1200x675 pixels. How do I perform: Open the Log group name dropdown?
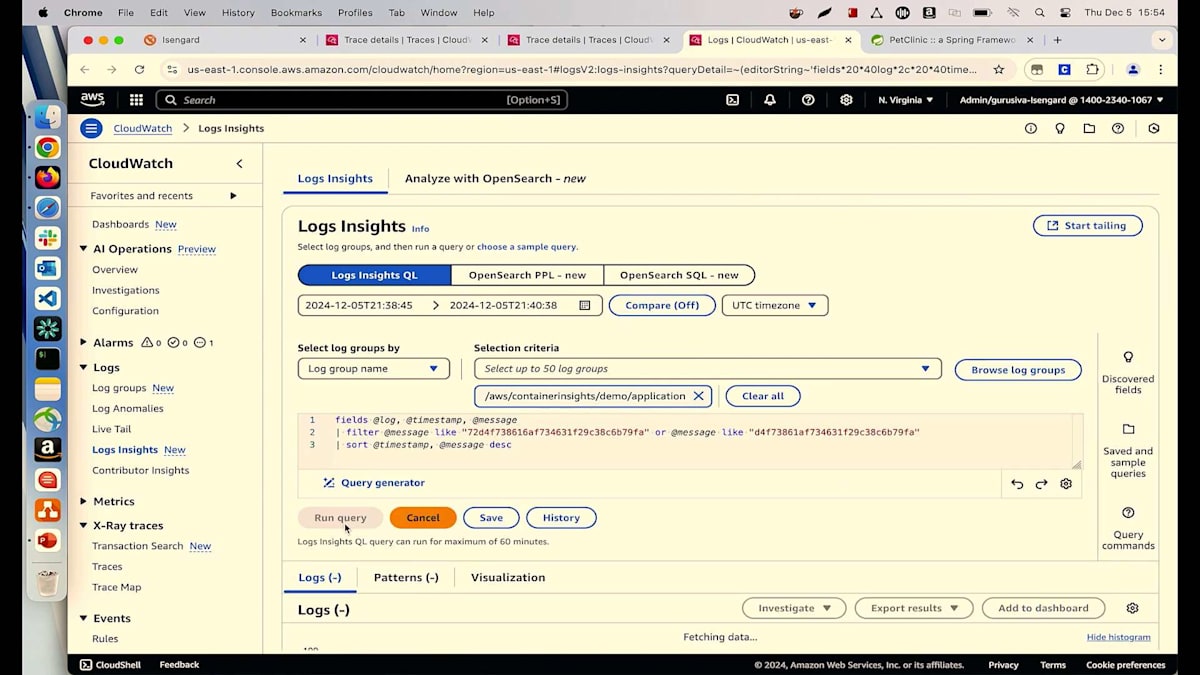coord(373,369)
